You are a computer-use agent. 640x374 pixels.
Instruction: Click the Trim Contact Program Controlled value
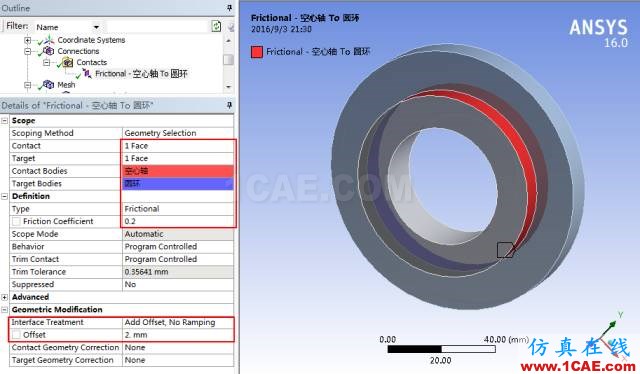pos(178,259)
